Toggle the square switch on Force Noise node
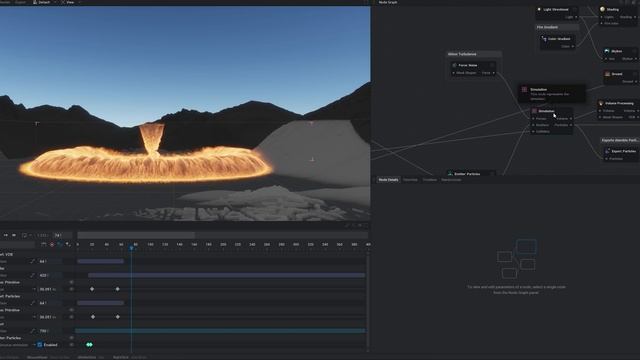Image resolution: width=640 pixels, height=360 pixels. pos(492,65)
